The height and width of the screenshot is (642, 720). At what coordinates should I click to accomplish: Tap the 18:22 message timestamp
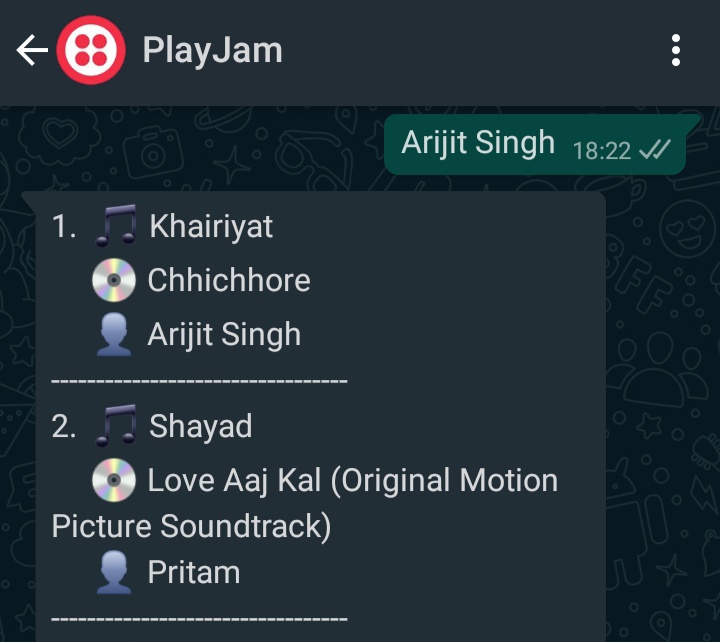pyautogui.click(x=602, y=151)
